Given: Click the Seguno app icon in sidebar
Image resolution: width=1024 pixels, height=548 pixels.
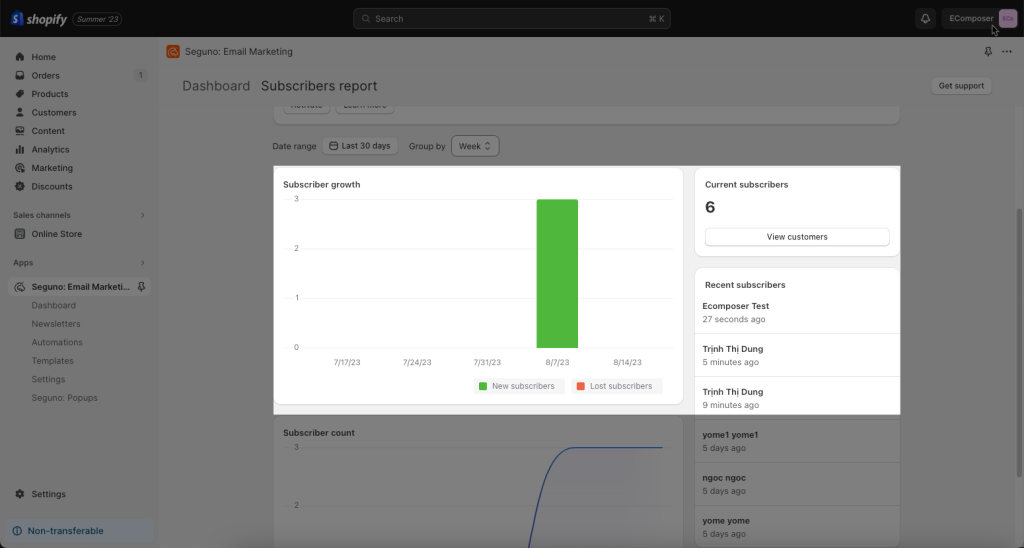Looking at the screenshot, I should [20, 287].
